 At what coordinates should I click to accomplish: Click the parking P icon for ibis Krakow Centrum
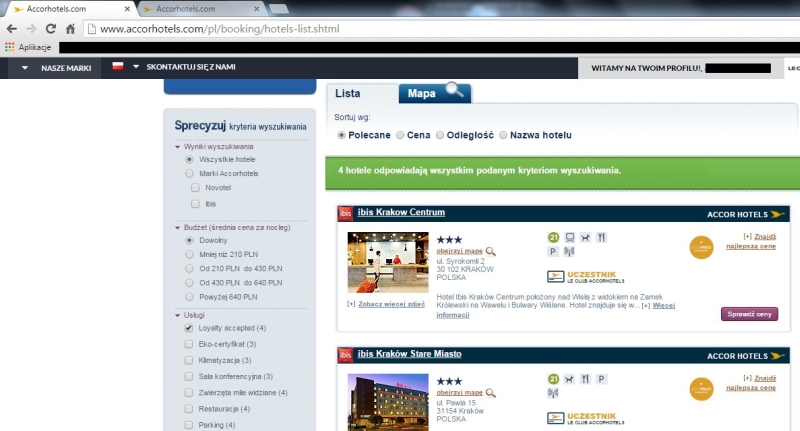553,251
